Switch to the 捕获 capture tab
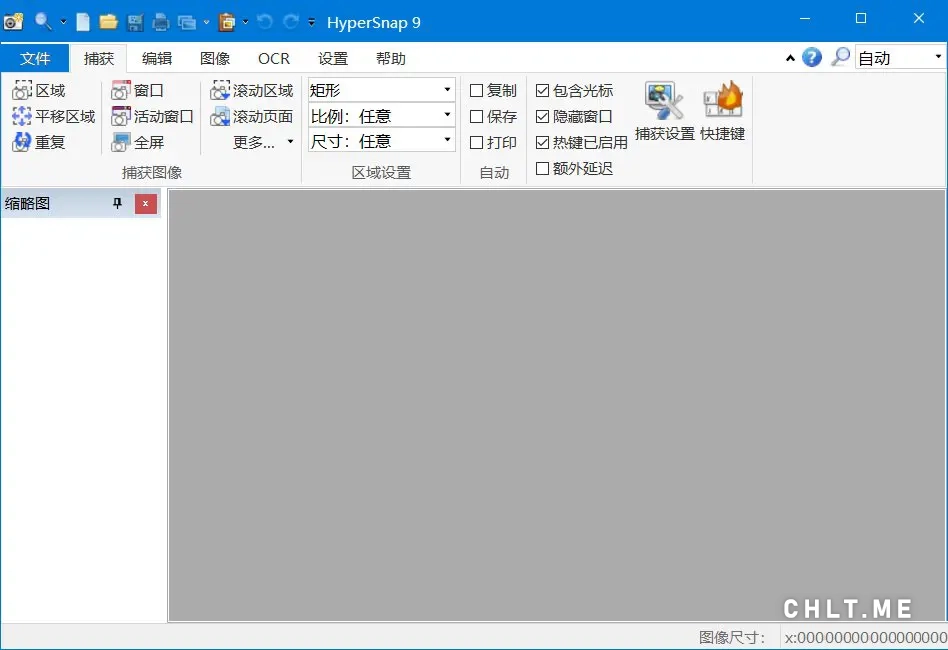The image size is (948, 650). tap(99, 58)
